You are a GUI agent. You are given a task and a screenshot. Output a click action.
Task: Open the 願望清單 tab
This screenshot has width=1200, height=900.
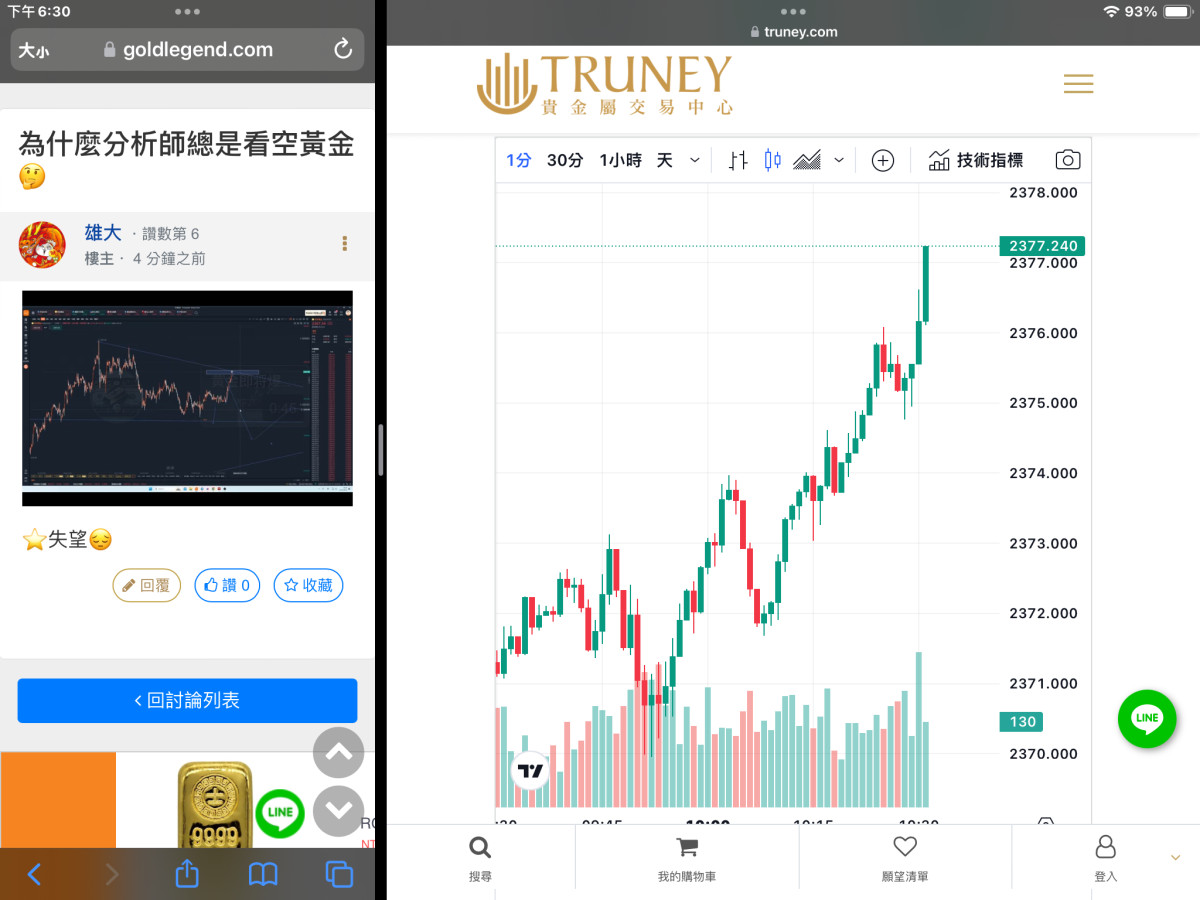click(905, 858)
